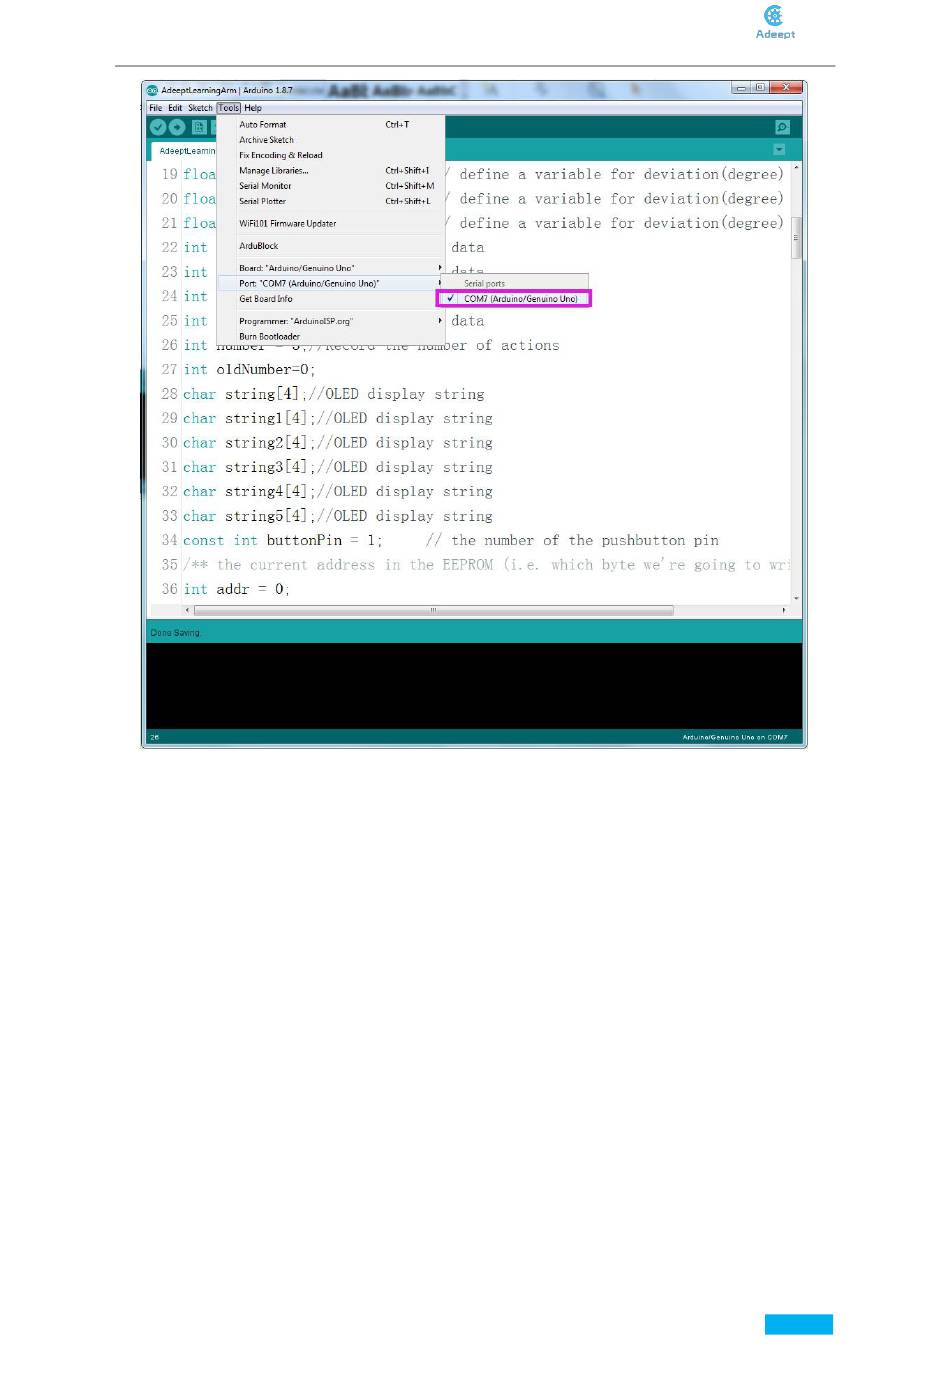Open the Help menu
Screen dimensions: 950x1378
click(253, 108)
